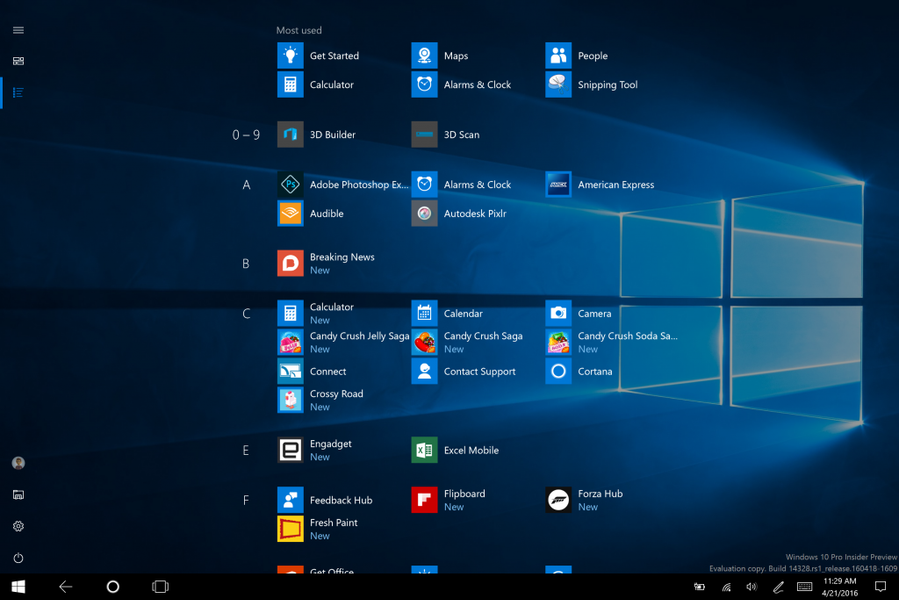Open Settings from the left sidebar
This screenshot has width=899, height=600.
pyautogui.click(x=18, y=526)
